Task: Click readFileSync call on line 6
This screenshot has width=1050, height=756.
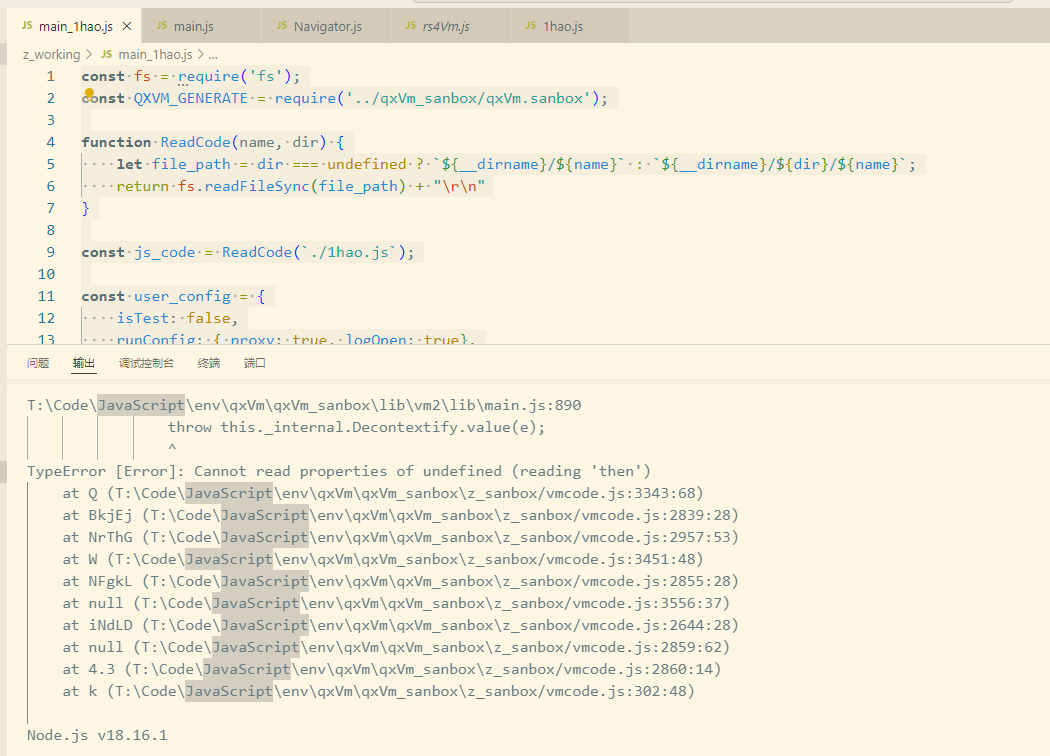Action: point(257,186)
